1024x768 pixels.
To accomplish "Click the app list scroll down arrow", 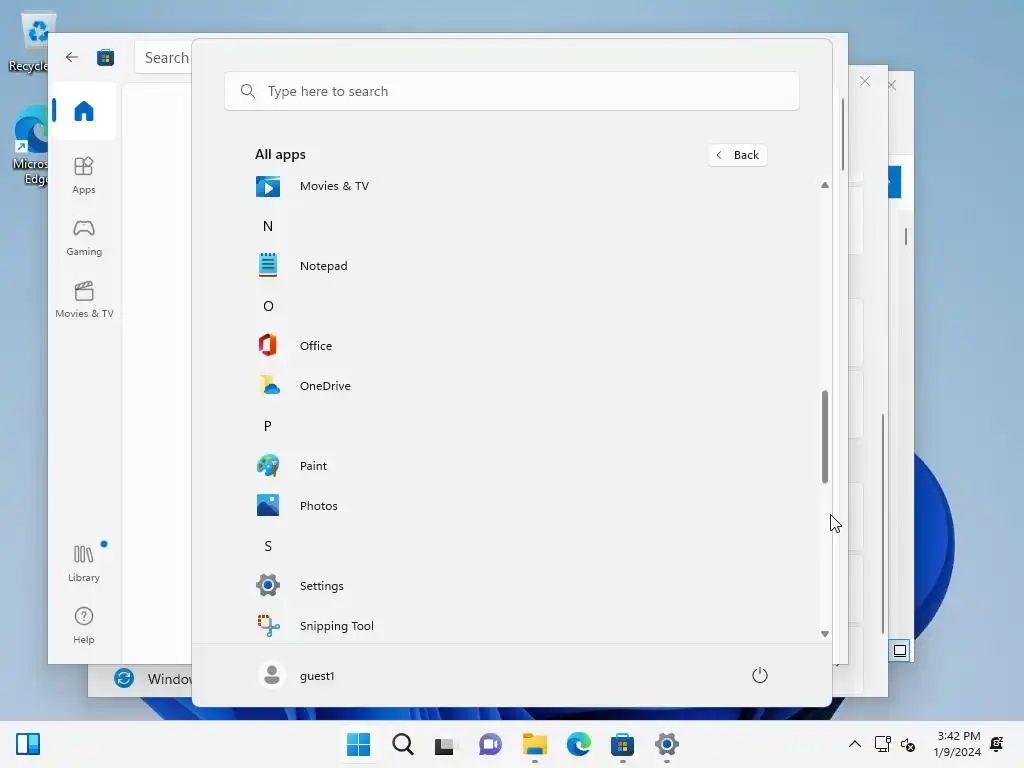I will 825,634.
